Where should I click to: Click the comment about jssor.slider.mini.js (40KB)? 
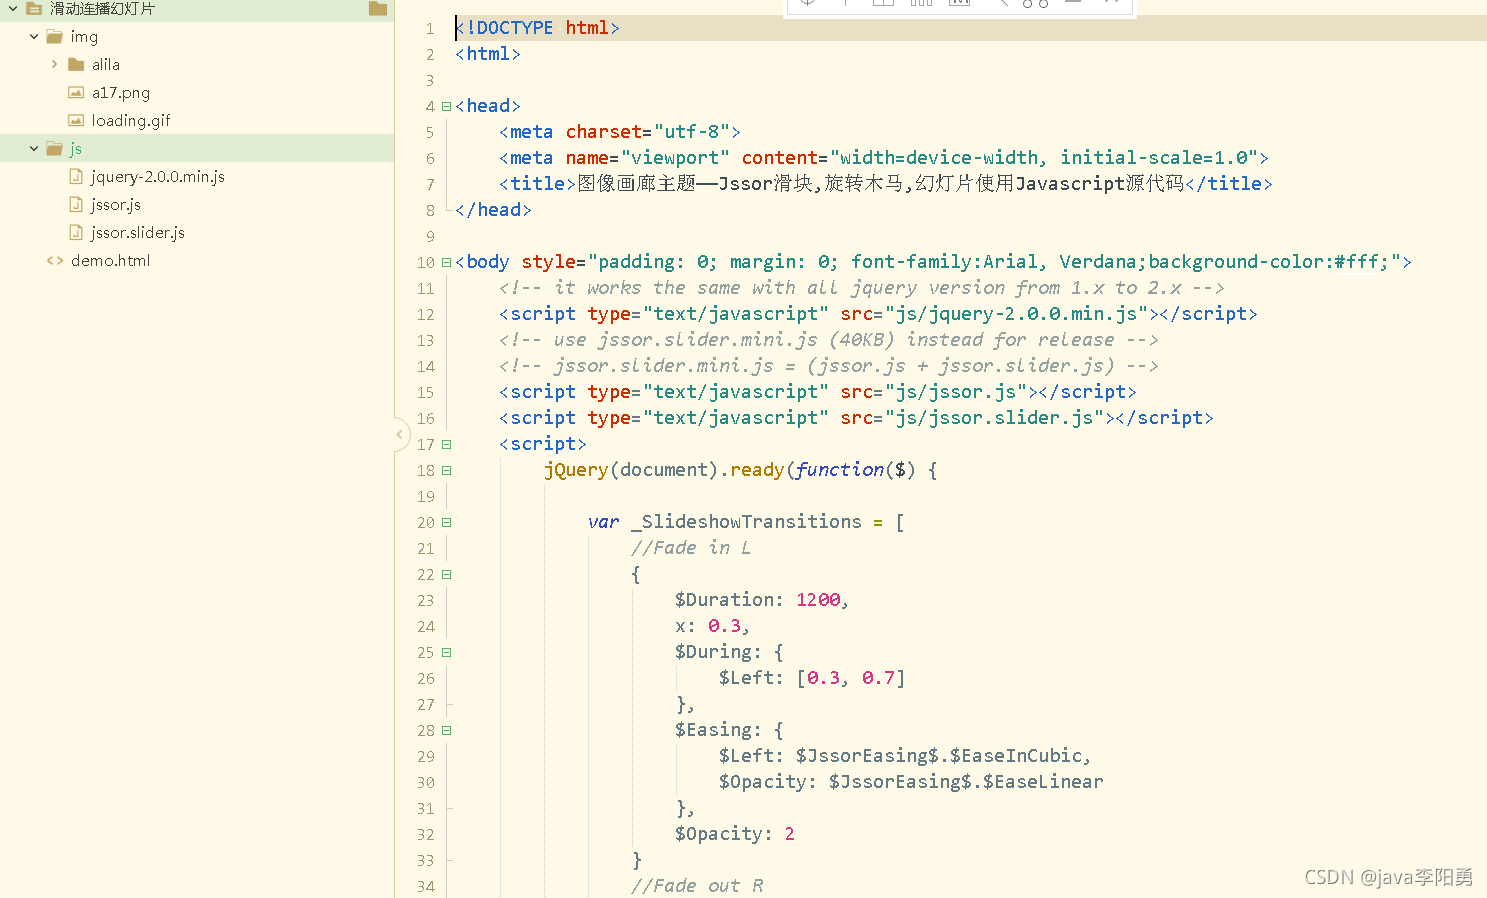(x=829, y=340)
